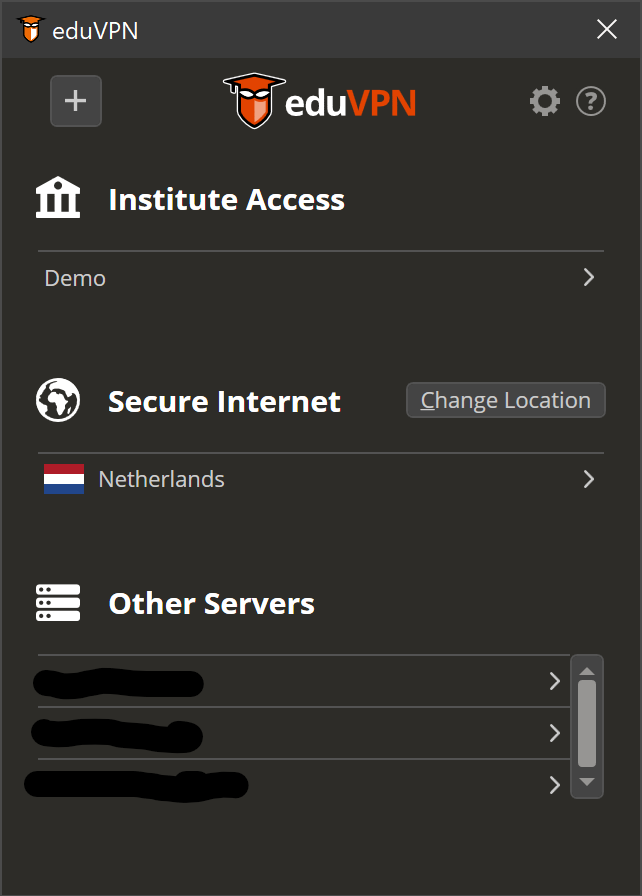Select the Netherlands secure internet row
Viewport: 642px width, 896px height.
250,479
